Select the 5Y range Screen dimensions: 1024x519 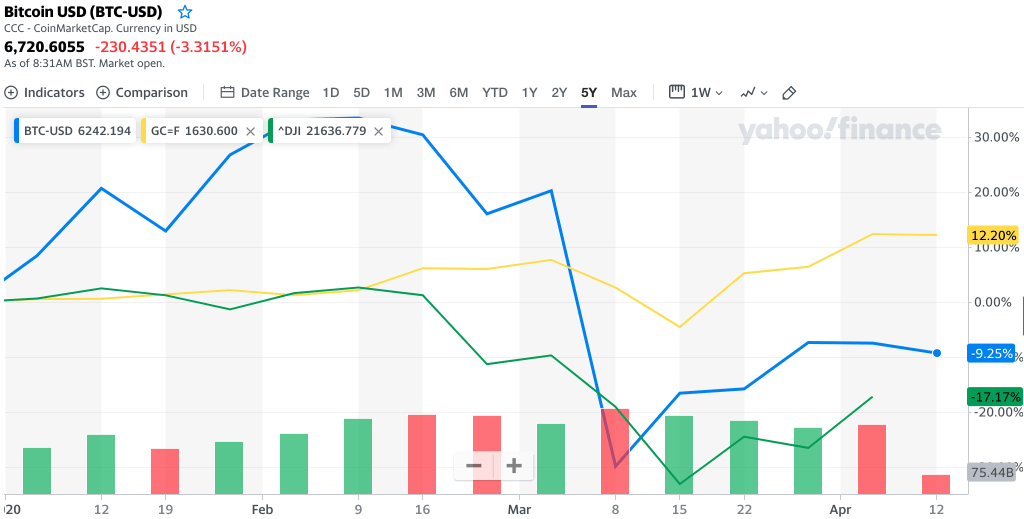click(589, 92)
